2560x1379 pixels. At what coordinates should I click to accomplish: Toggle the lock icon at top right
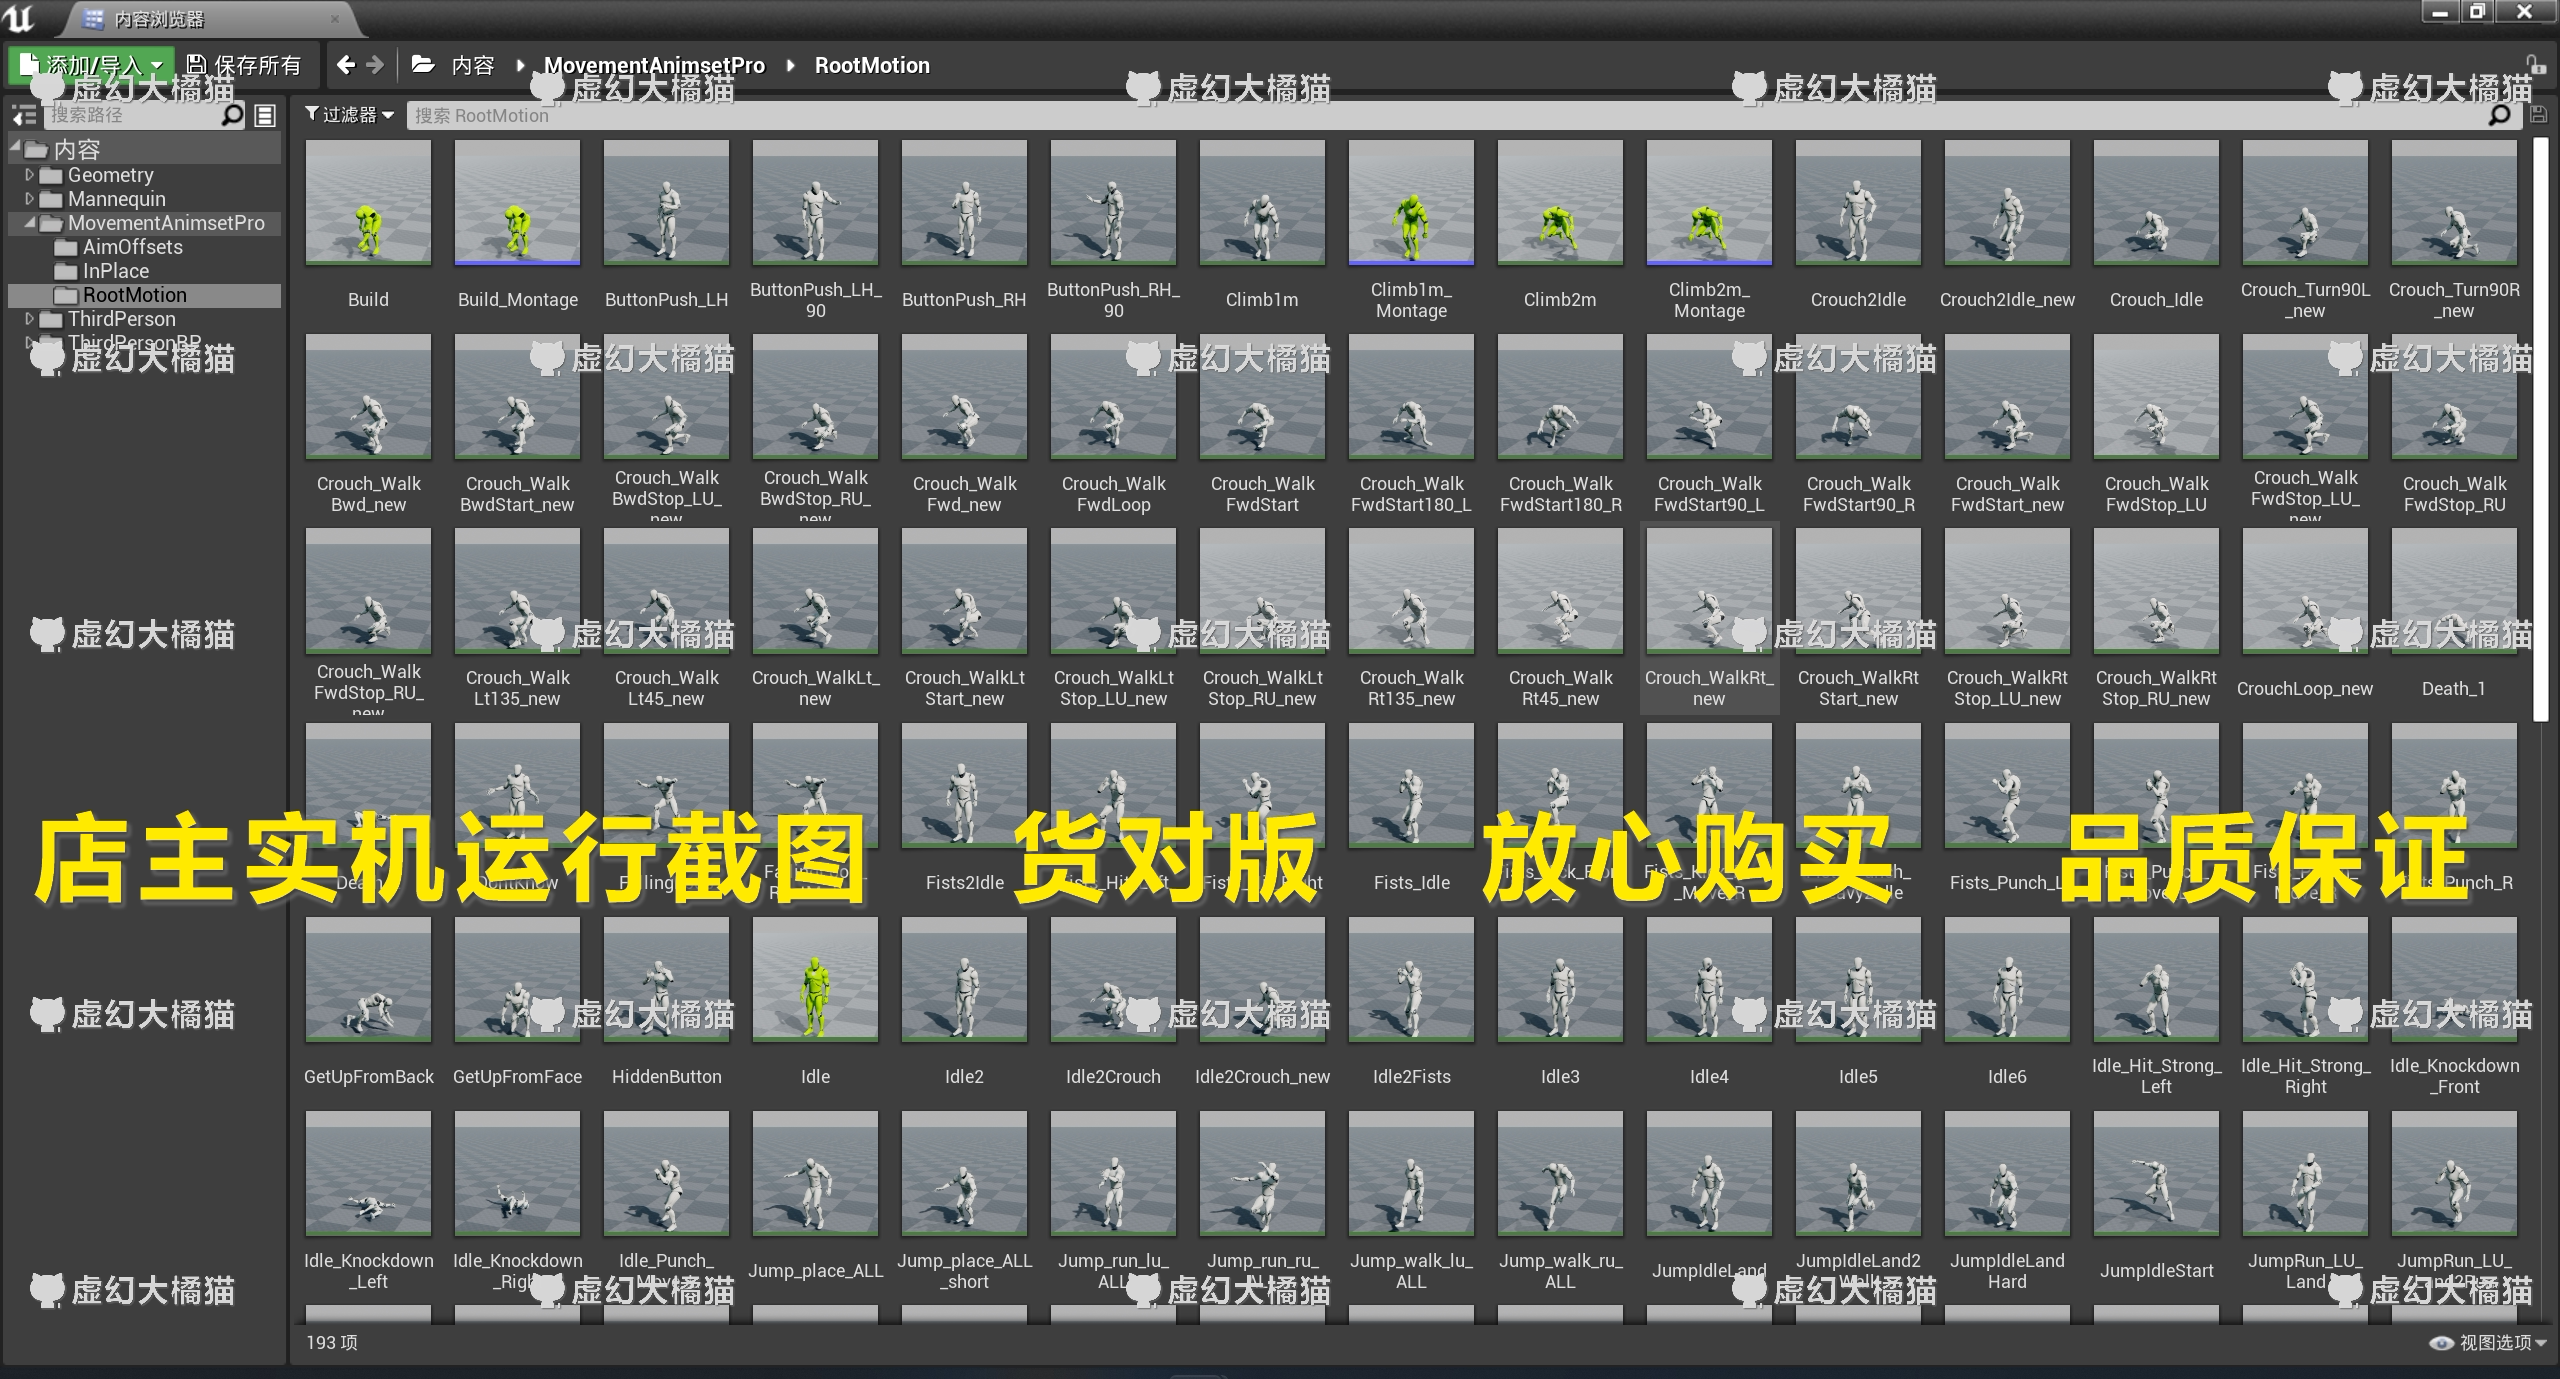(2536, 64)
